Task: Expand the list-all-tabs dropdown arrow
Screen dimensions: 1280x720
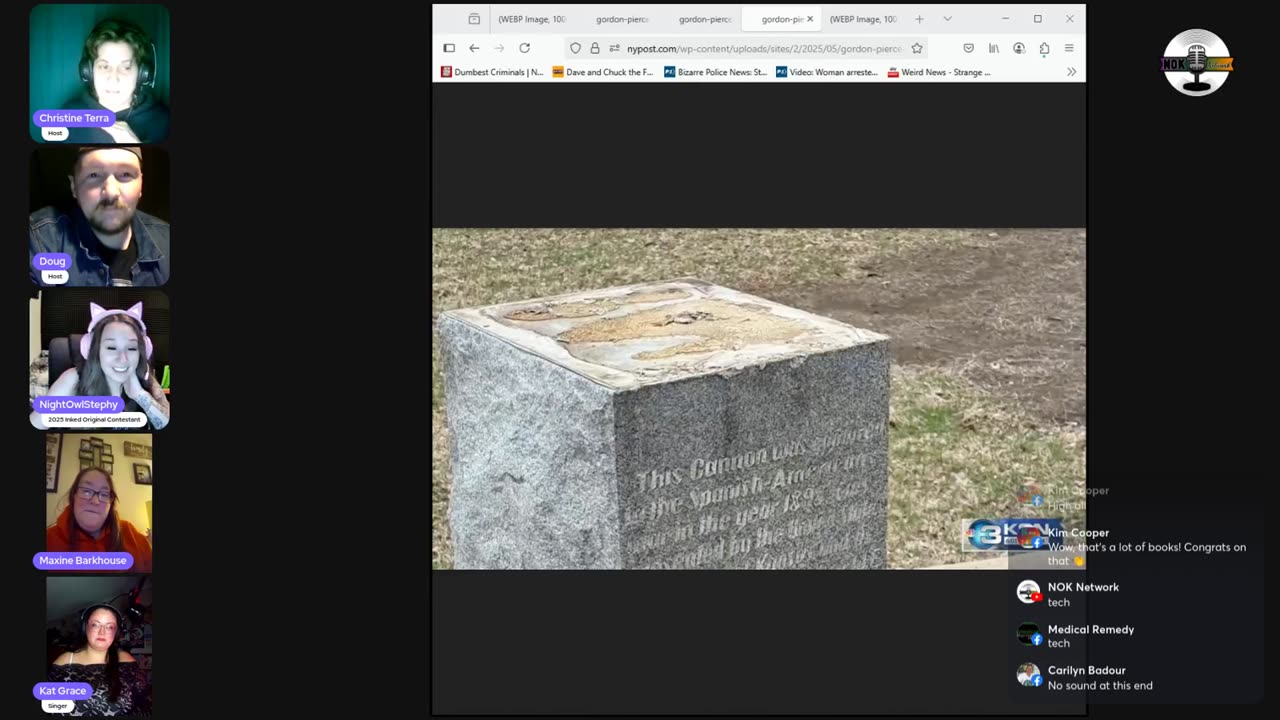Action: coord(947,19)
